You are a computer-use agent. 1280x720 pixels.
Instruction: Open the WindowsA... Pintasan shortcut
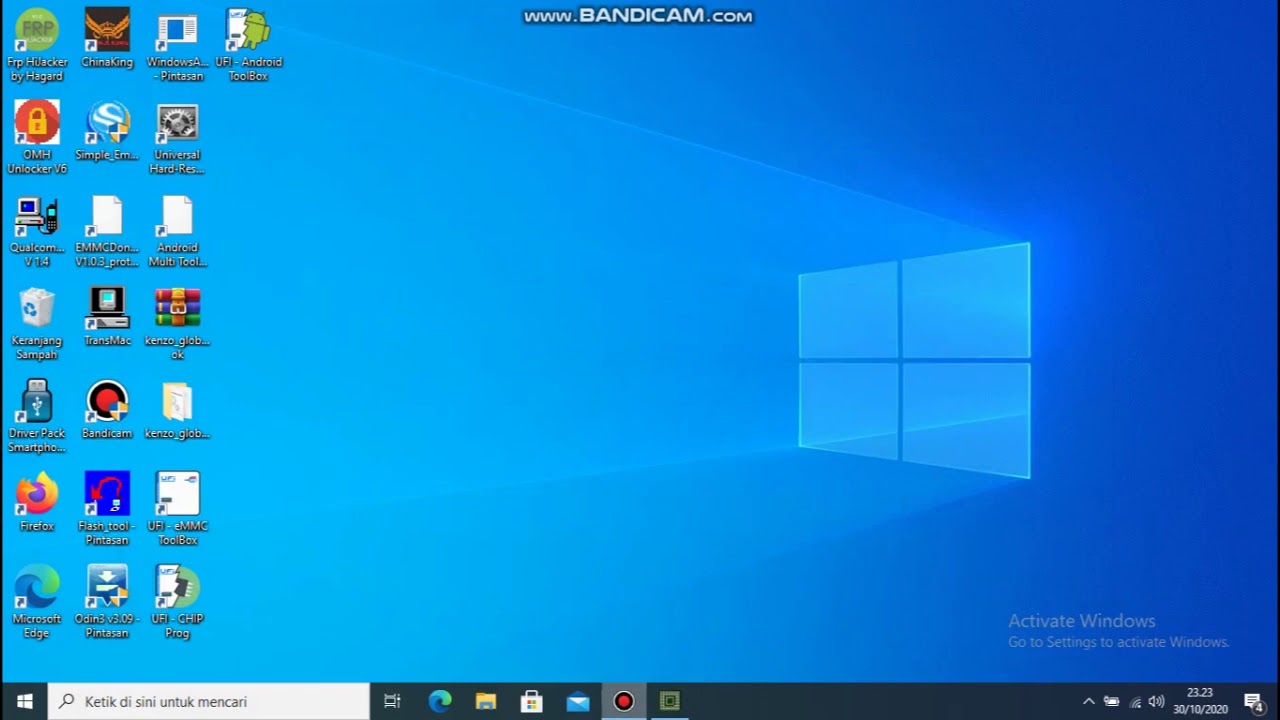[x=177, y=45]
